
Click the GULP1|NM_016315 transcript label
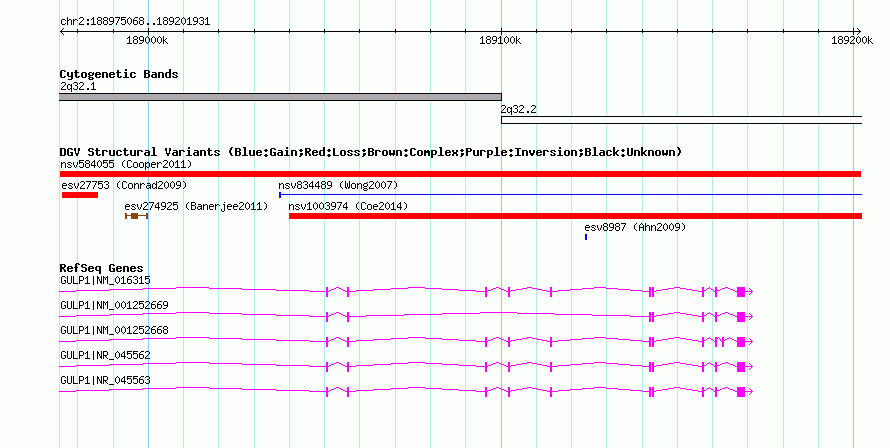[x=106, y=280]
